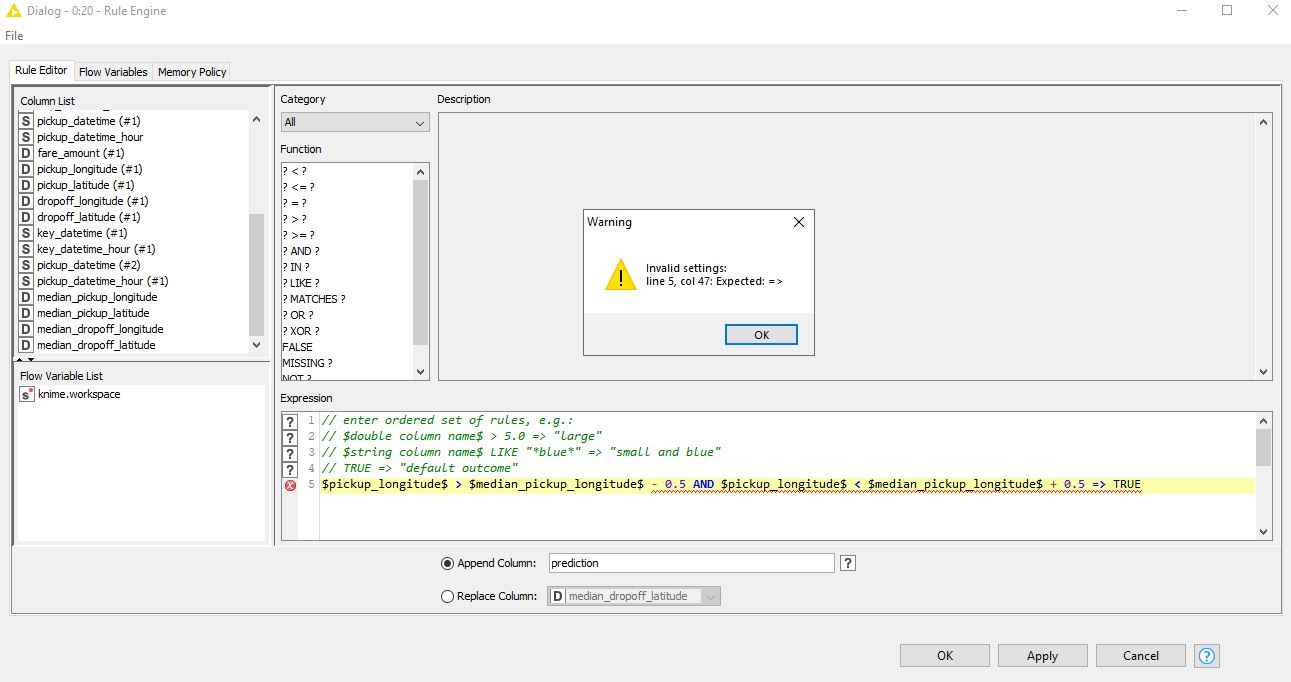Switch to the Flow Variables tab
The height and width of the screenshot is (682, 1291).
[113, 72]
